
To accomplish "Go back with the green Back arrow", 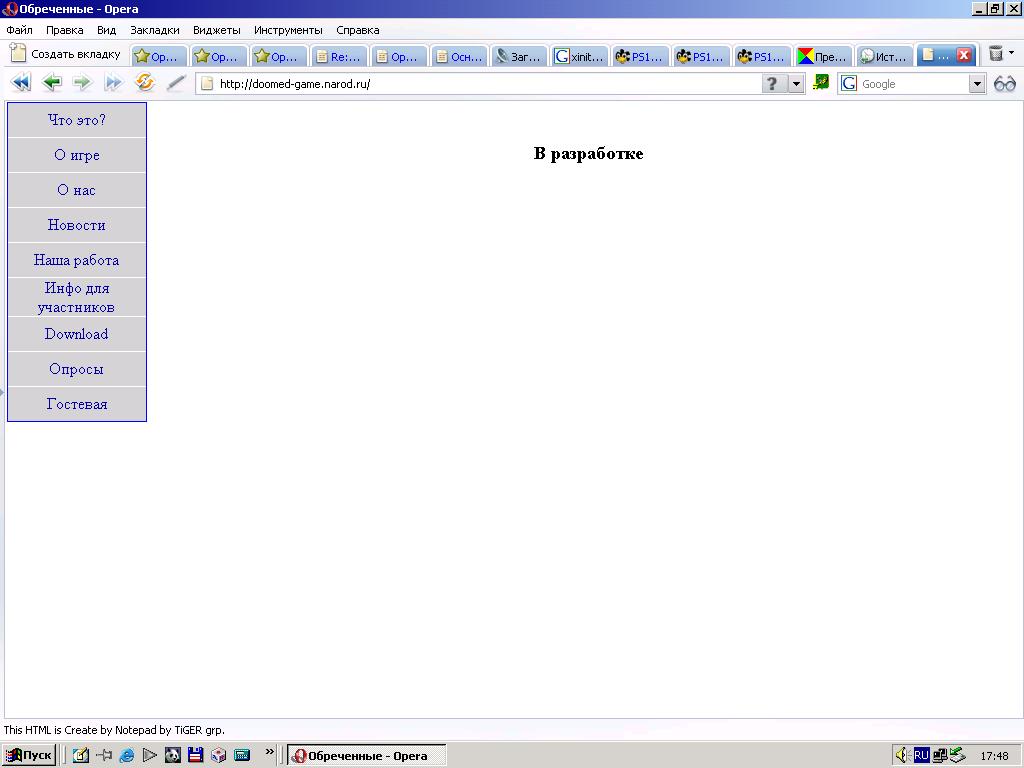I will click(52, 83).
